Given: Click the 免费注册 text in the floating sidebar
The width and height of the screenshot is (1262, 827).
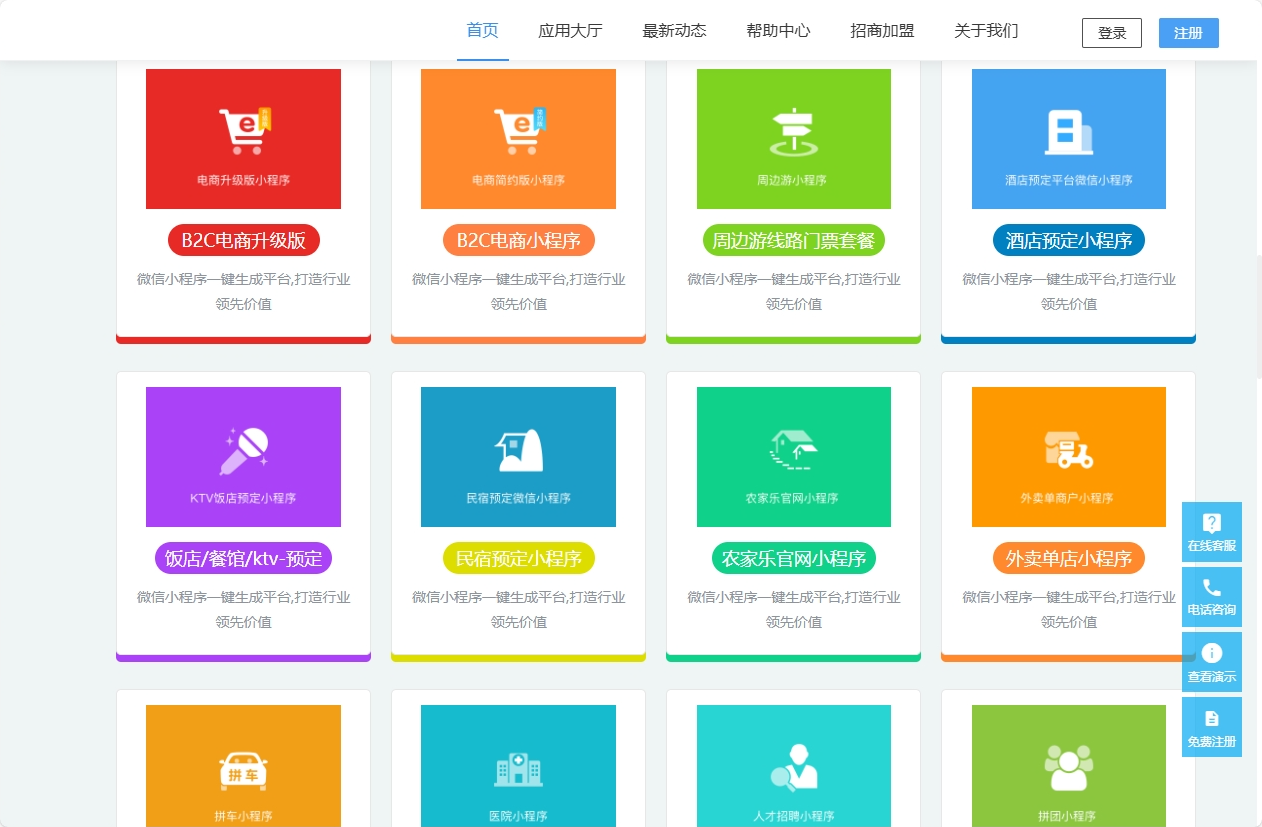Looking at the screenshot, I should click(x=1212, y=742).
